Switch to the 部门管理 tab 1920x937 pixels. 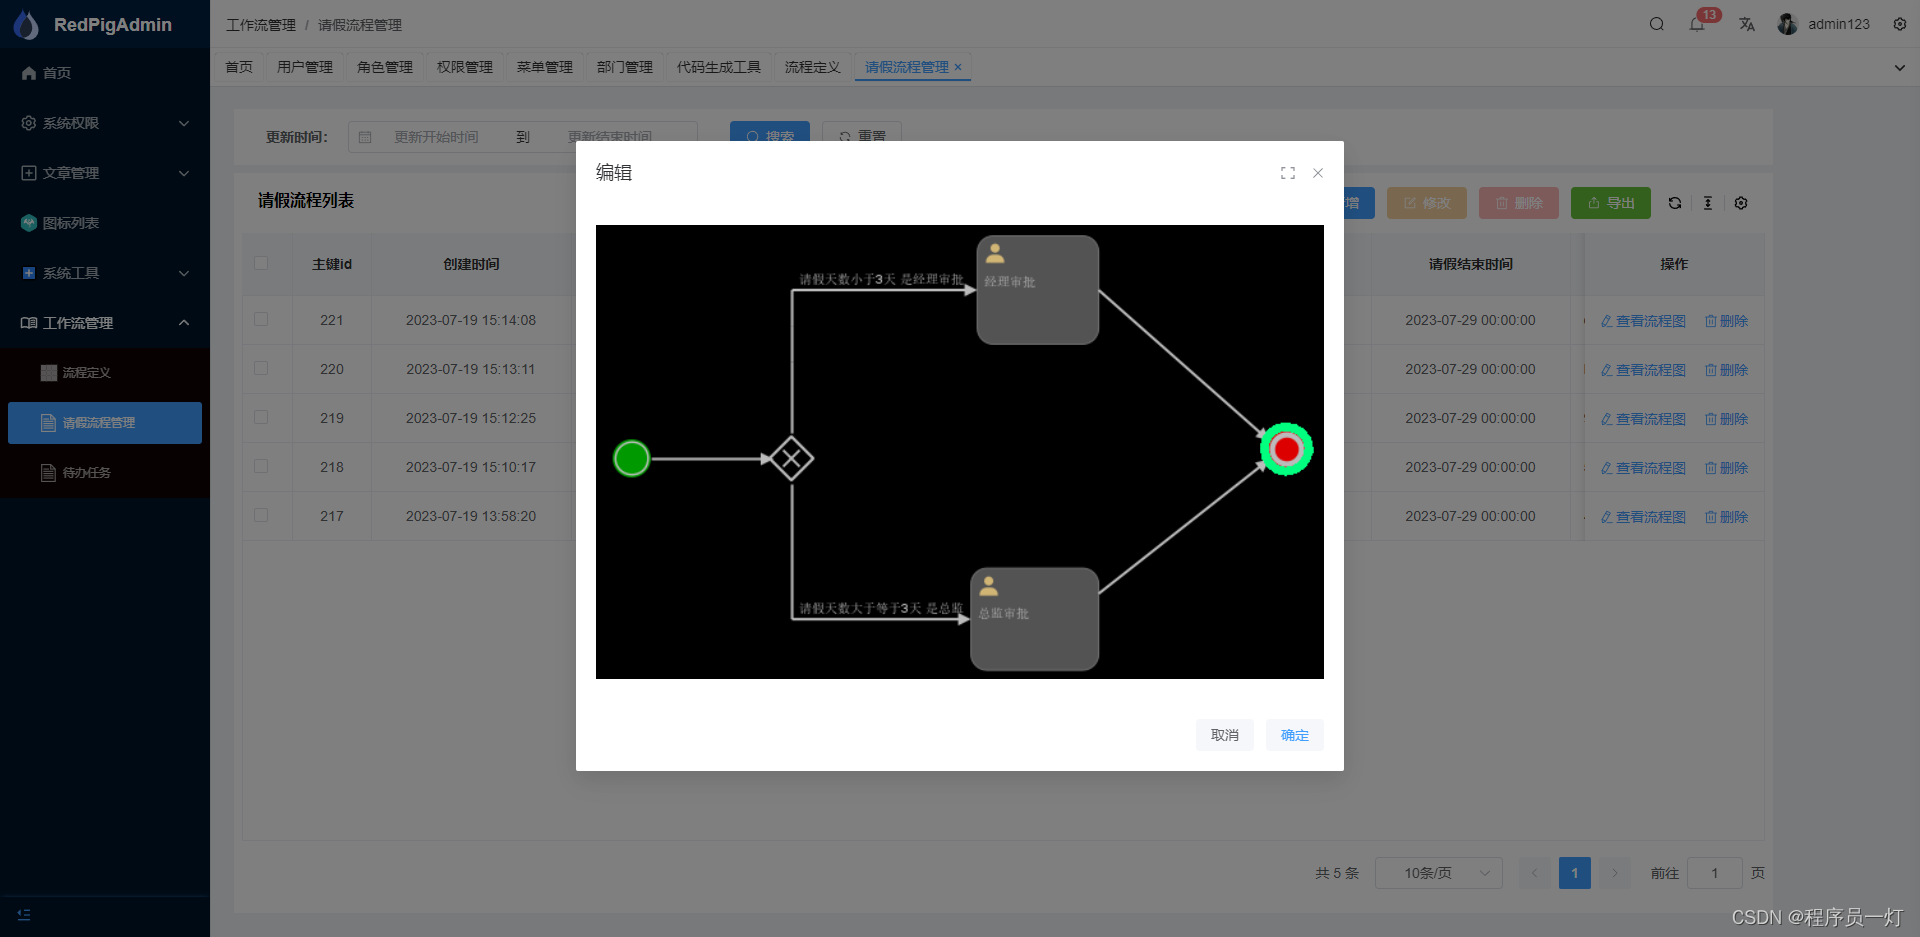pyautogui.click(x=625, y=67)
